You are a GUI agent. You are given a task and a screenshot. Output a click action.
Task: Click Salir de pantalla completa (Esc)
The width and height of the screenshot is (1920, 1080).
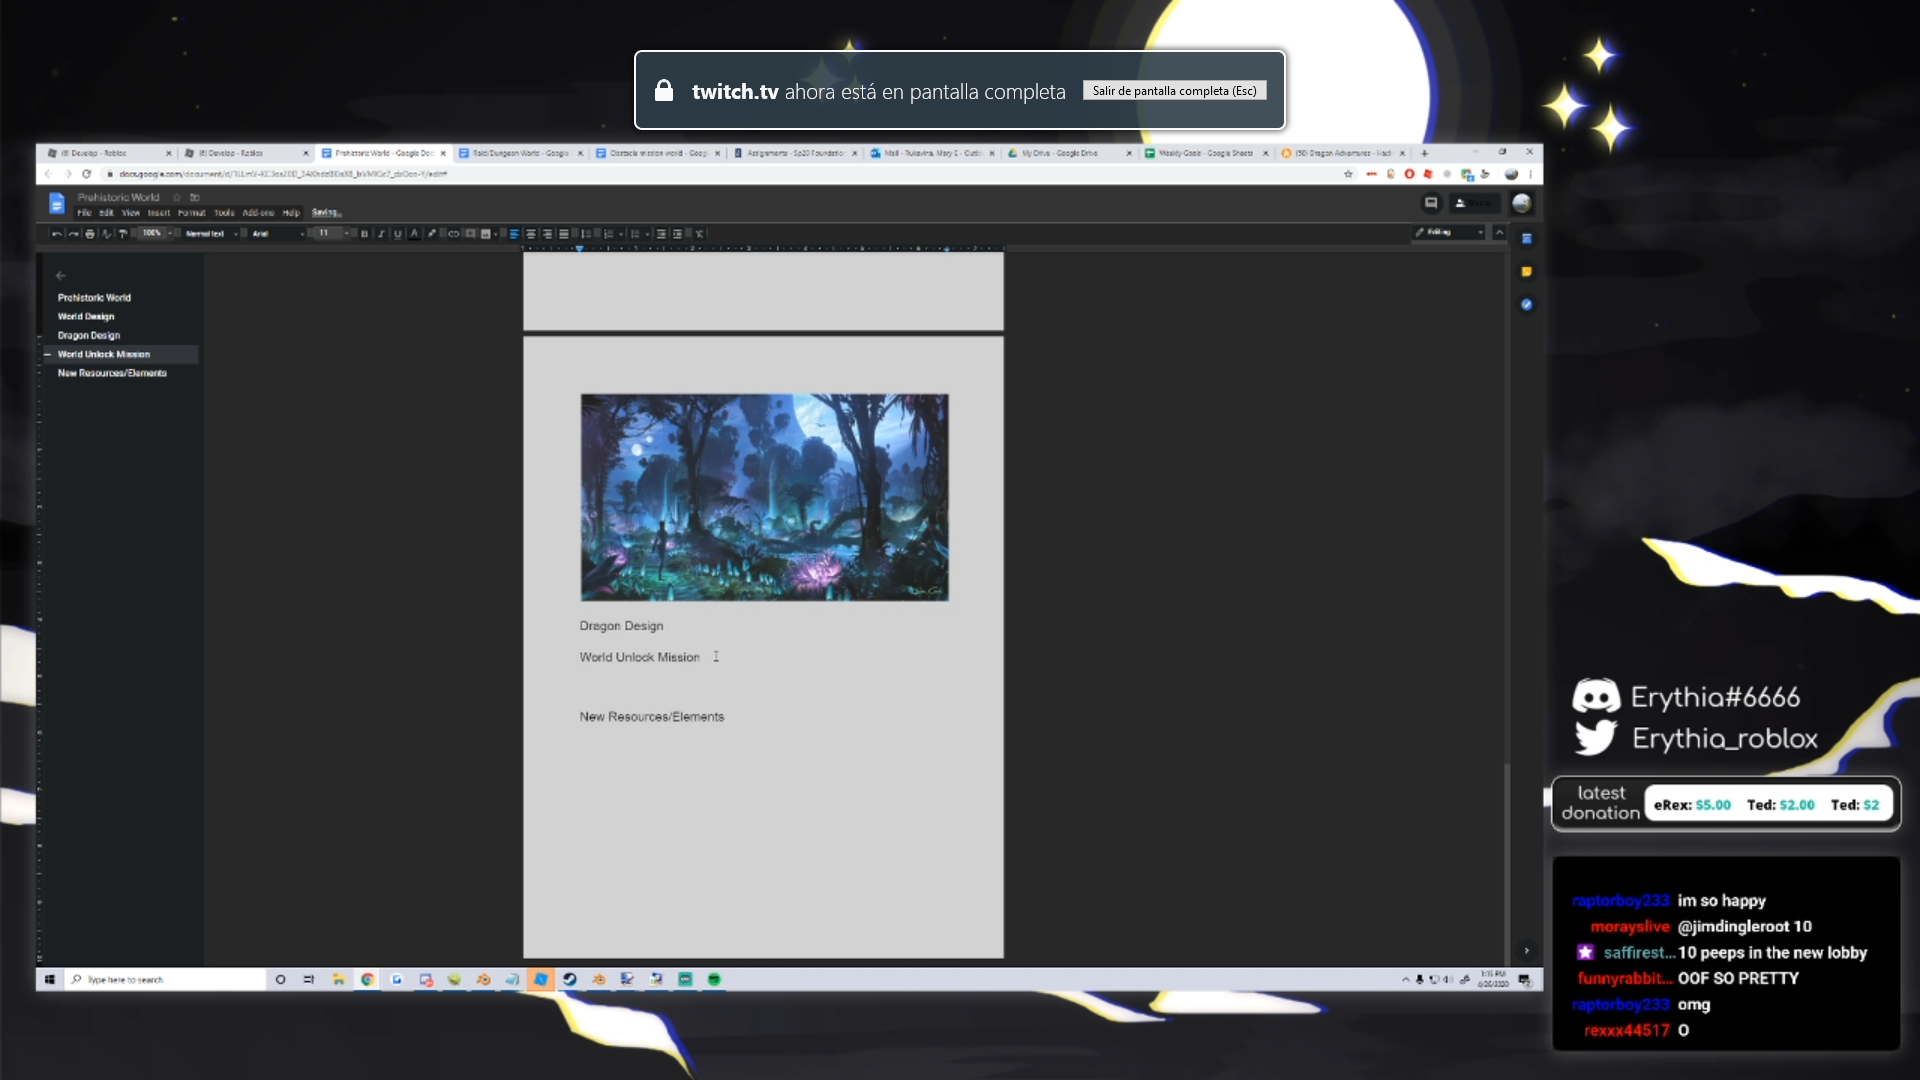point(1174,91)
